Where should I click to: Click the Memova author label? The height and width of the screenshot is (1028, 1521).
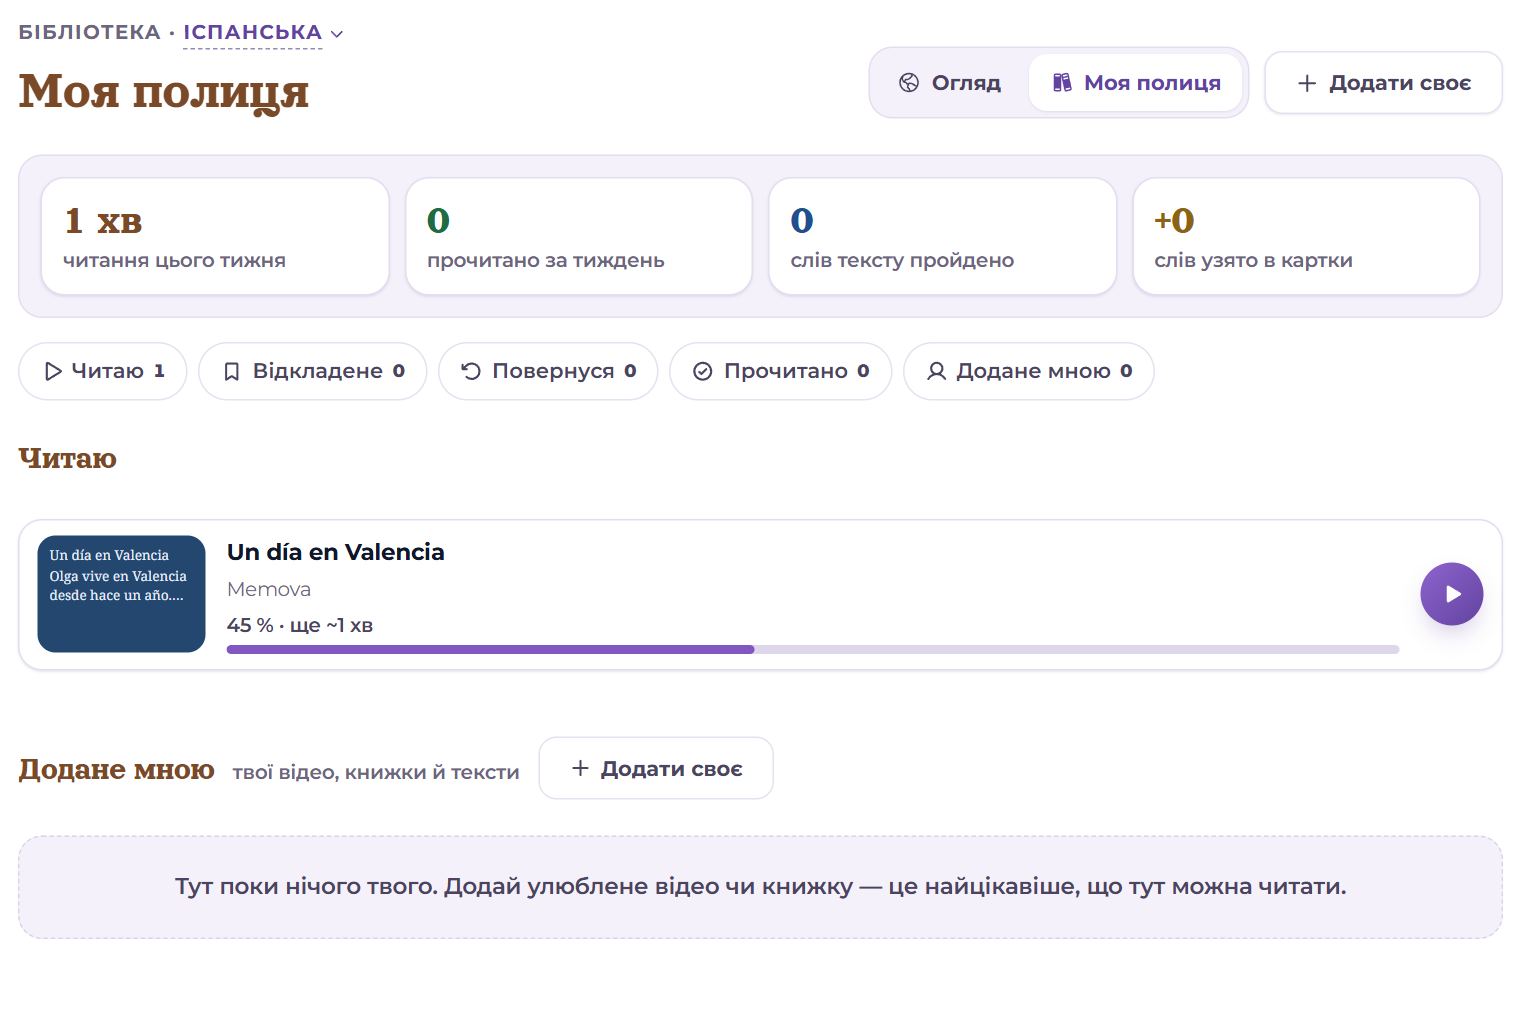(x=269, y=589)
